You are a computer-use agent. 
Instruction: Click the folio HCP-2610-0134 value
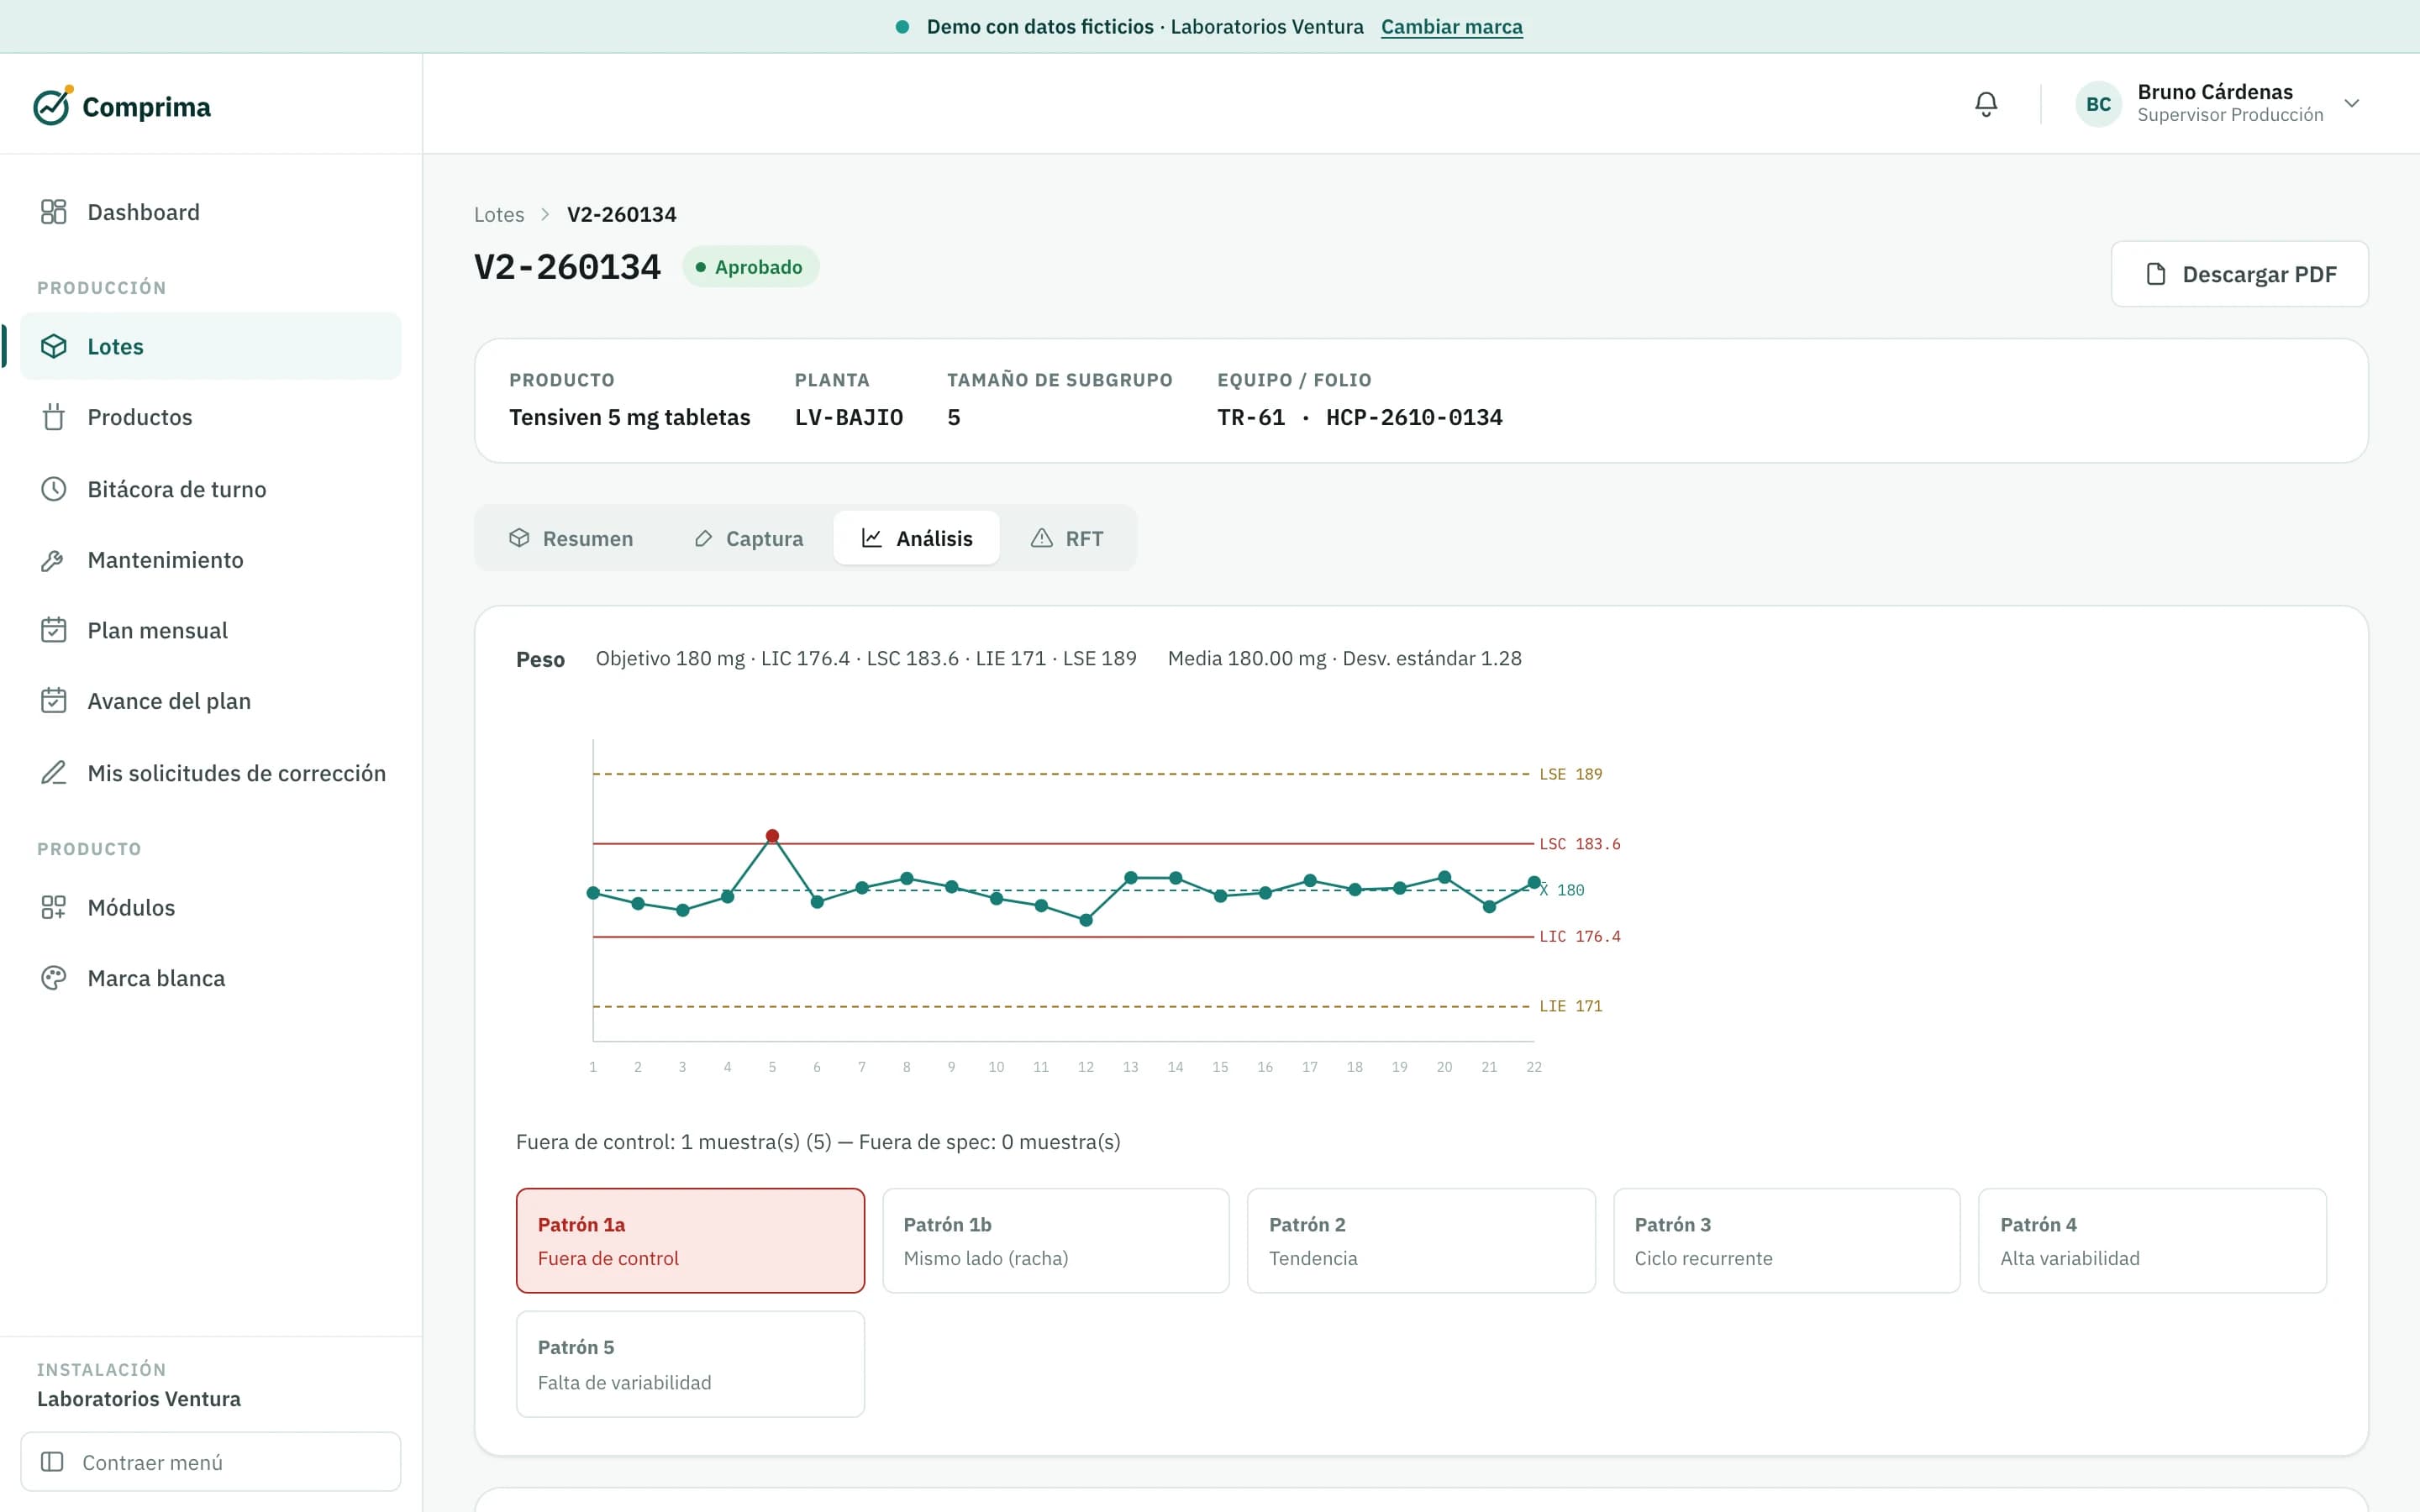(x=1414, y=417)
